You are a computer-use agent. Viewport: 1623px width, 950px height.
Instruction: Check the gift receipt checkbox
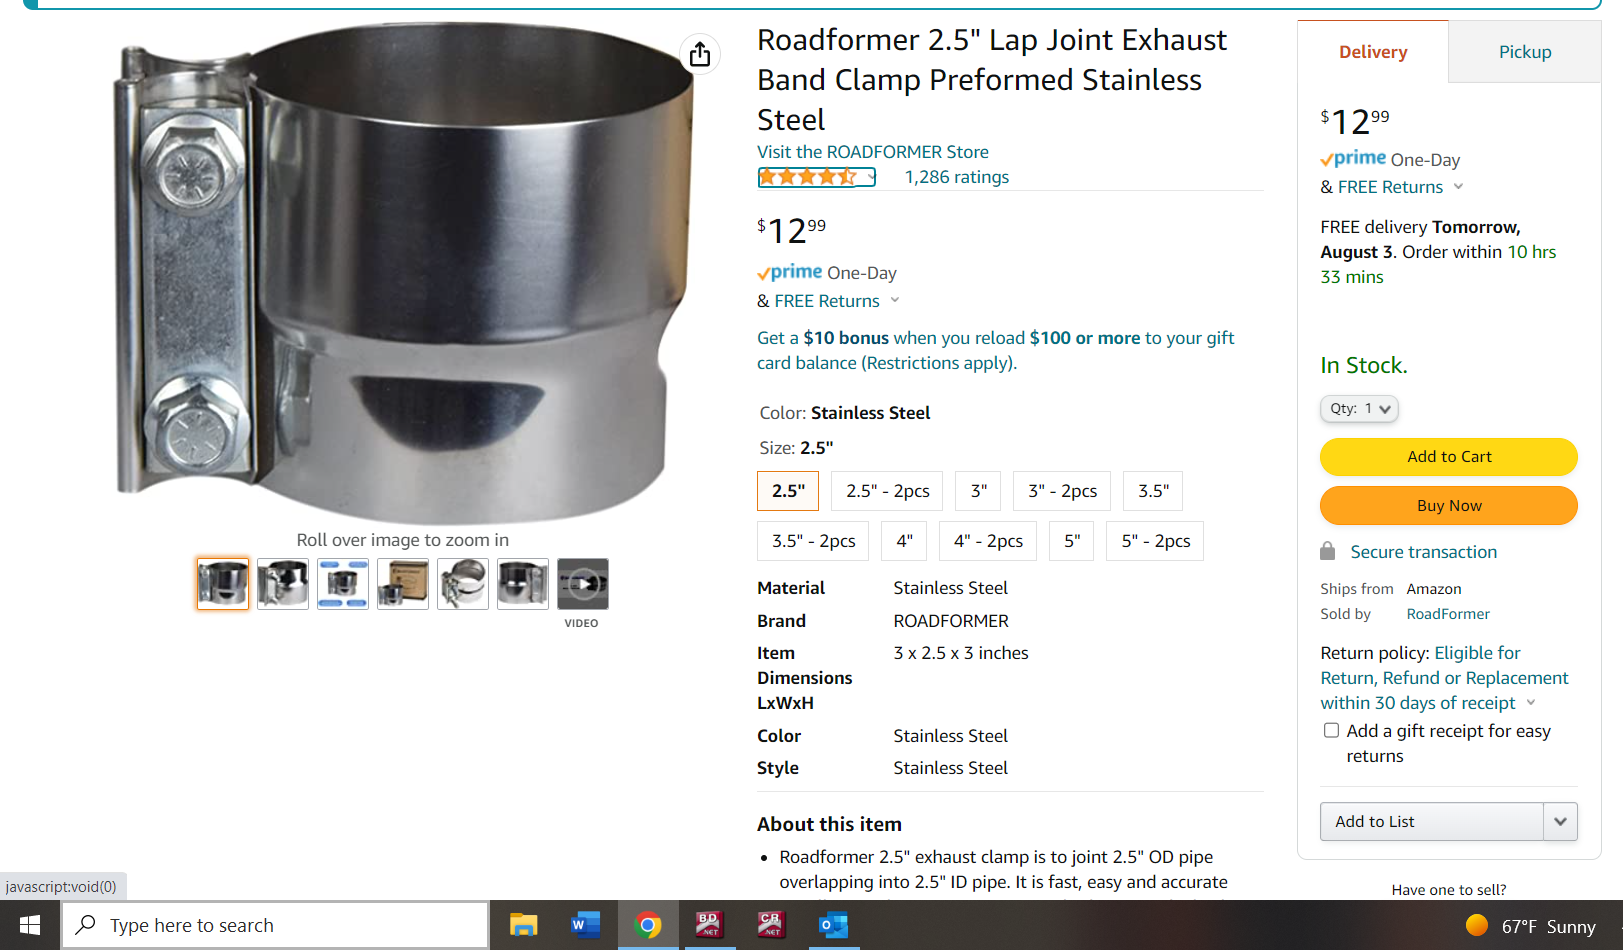[x=1331, y=731]
